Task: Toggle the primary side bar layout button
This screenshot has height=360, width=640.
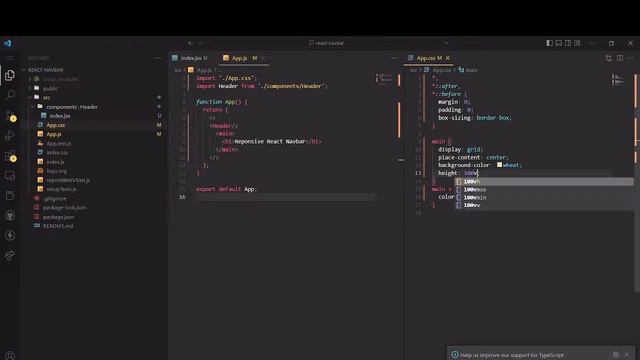Action: point(550,43)
